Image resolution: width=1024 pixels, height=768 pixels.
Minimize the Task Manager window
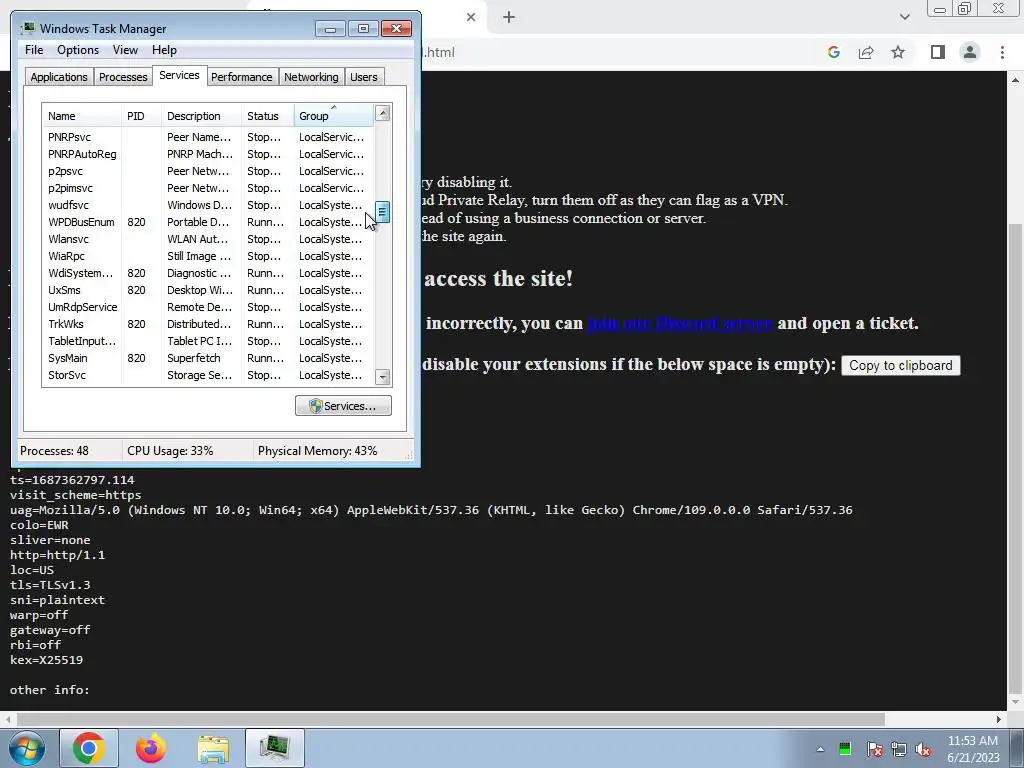point(330,29)
